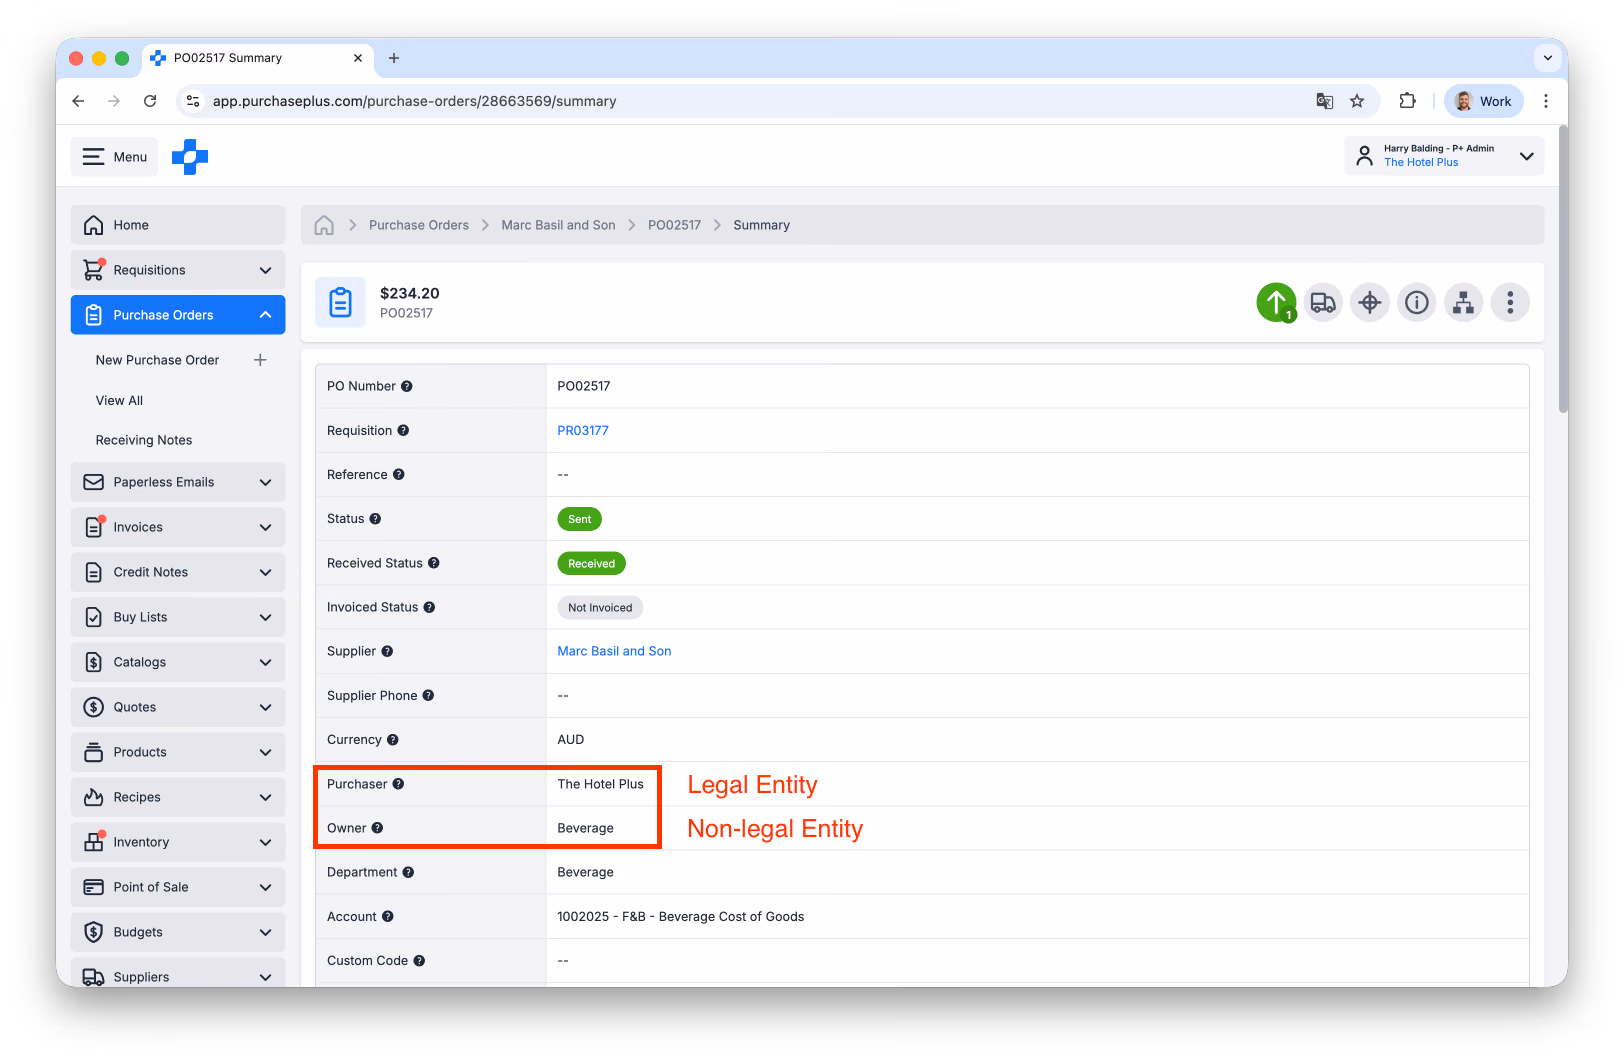1624x1061 pixels.
Task: Collapse the Purchase Orders menu
Action: click(x=178, y=315)
